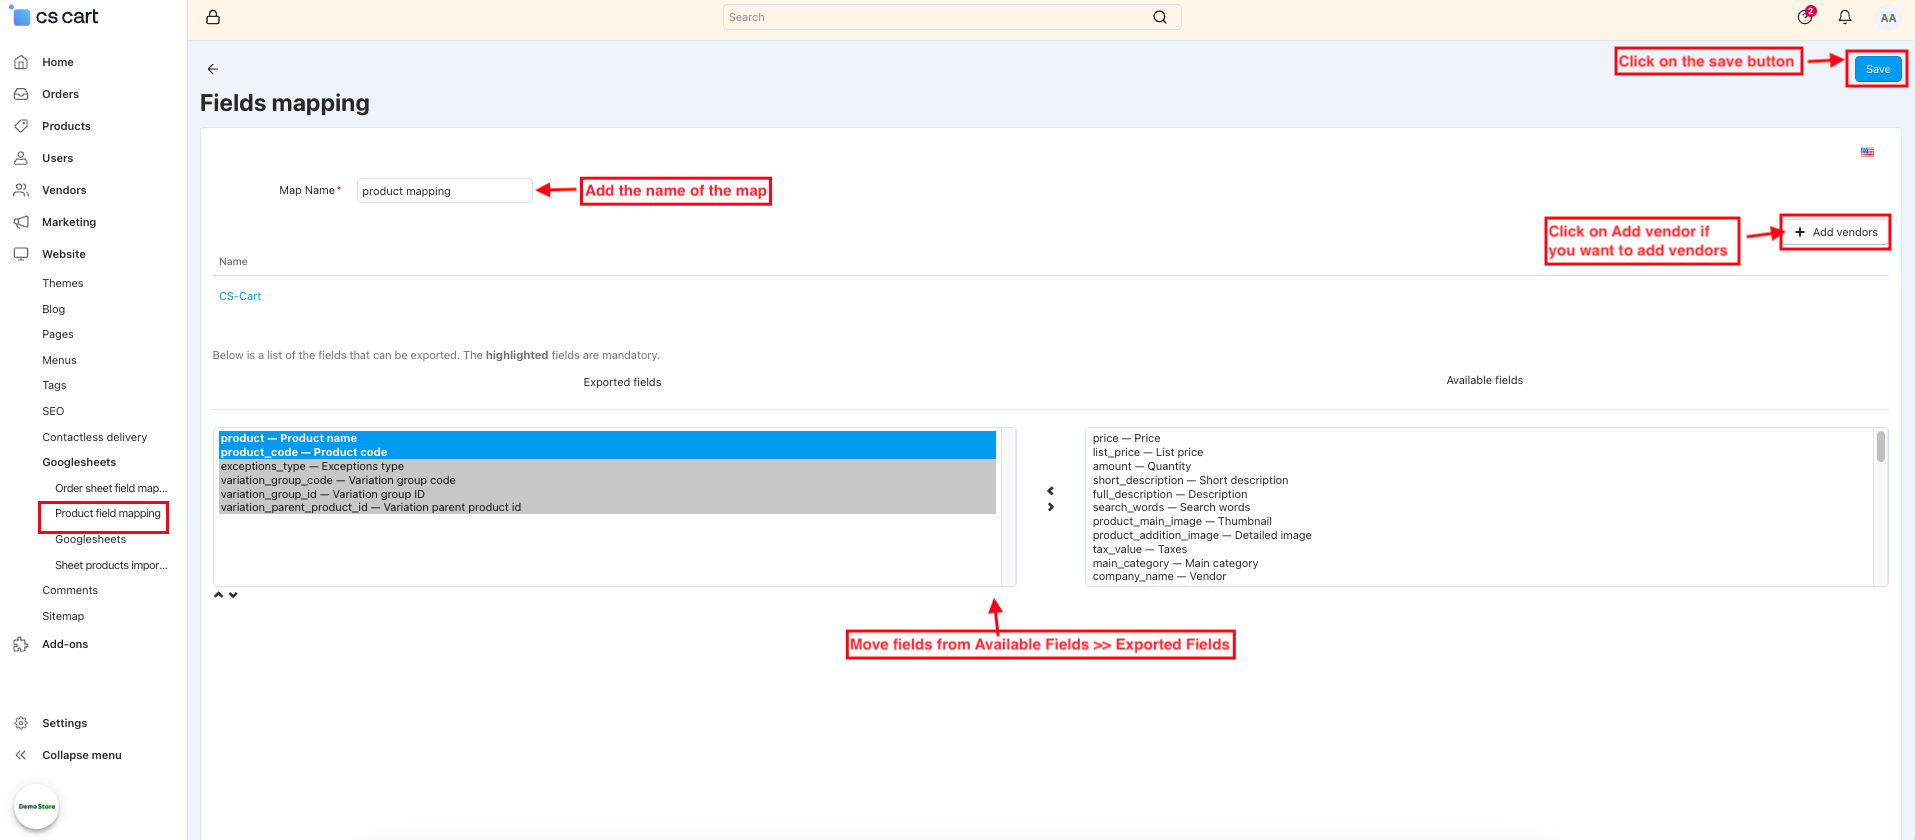Open the AA user avatar menu
Image resolution: width=1915 pixels, height=840 pixels.
(x=1888, y=17)
